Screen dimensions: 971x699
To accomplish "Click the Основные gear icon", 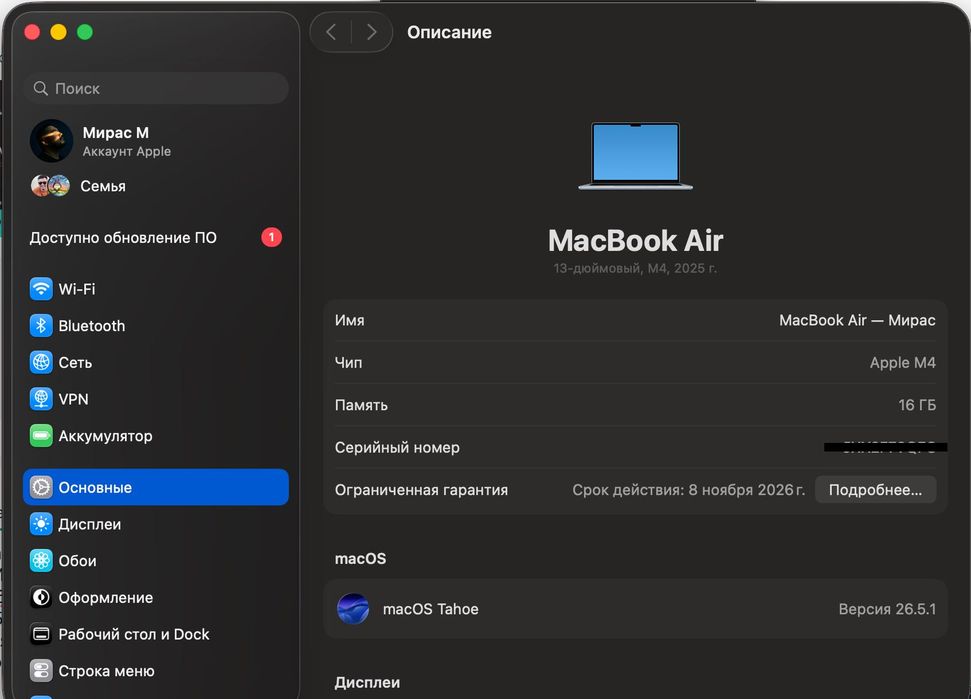I will [41, 487].
